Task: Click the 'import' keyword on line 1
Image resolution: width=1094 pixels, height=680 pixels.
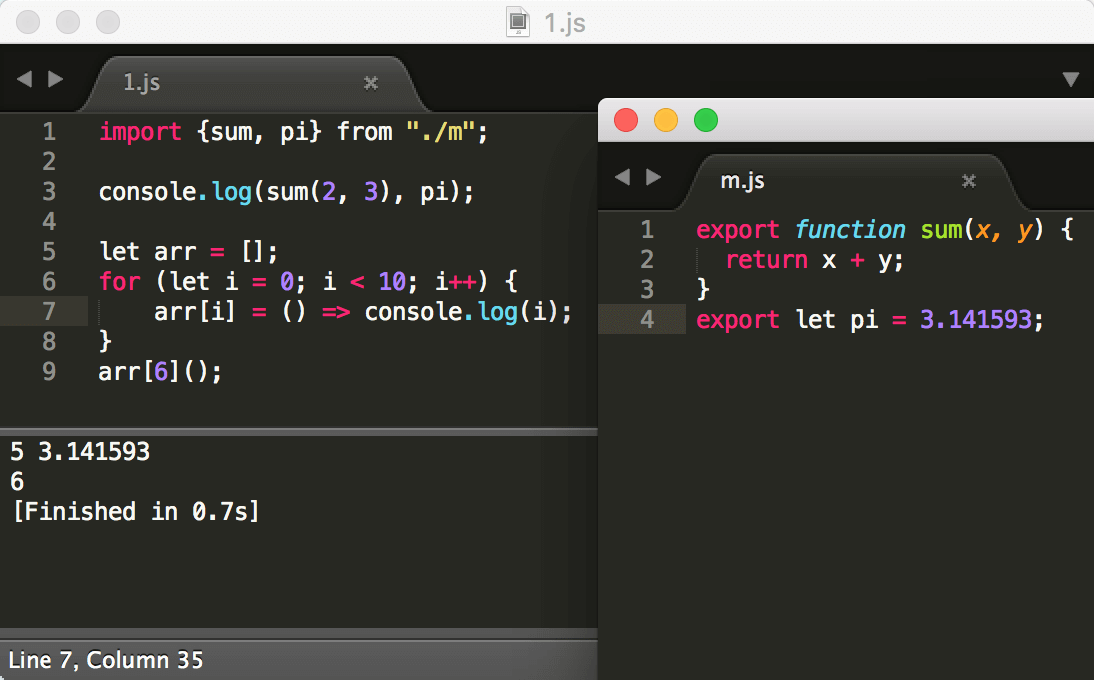Action: [x=140, y=132]
